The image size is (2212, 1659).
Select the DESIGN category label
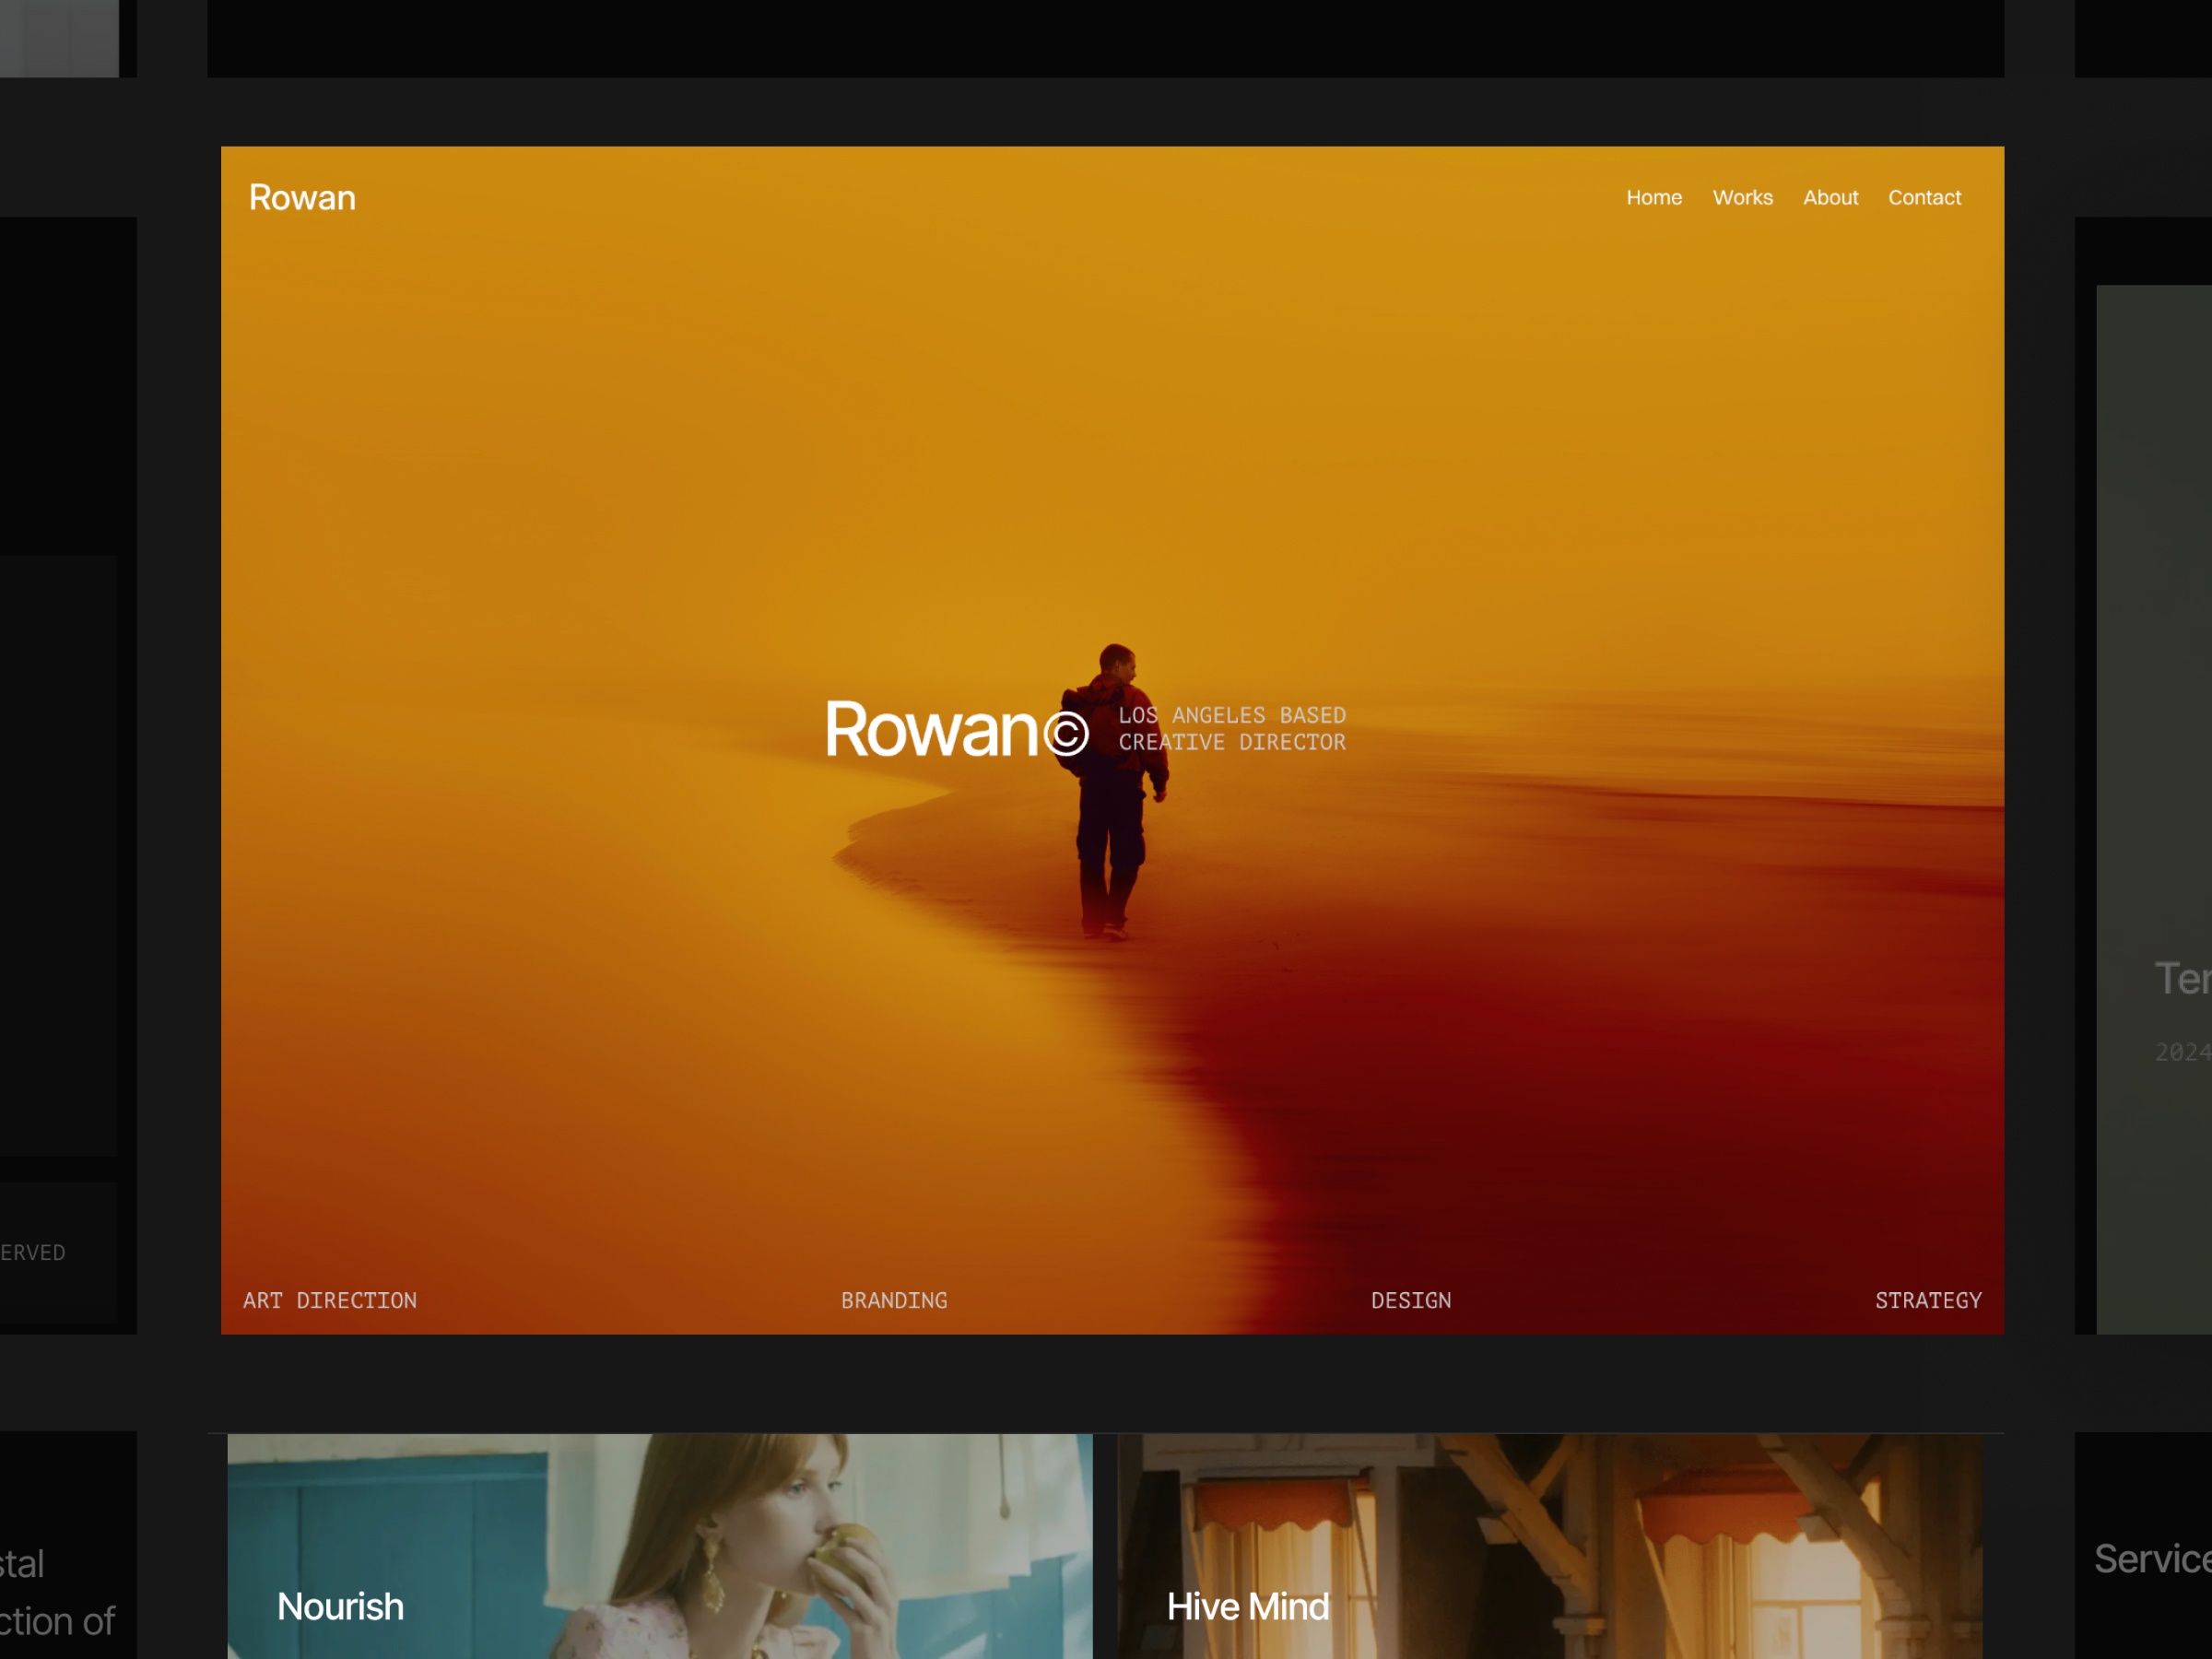coord(1412,1301)
